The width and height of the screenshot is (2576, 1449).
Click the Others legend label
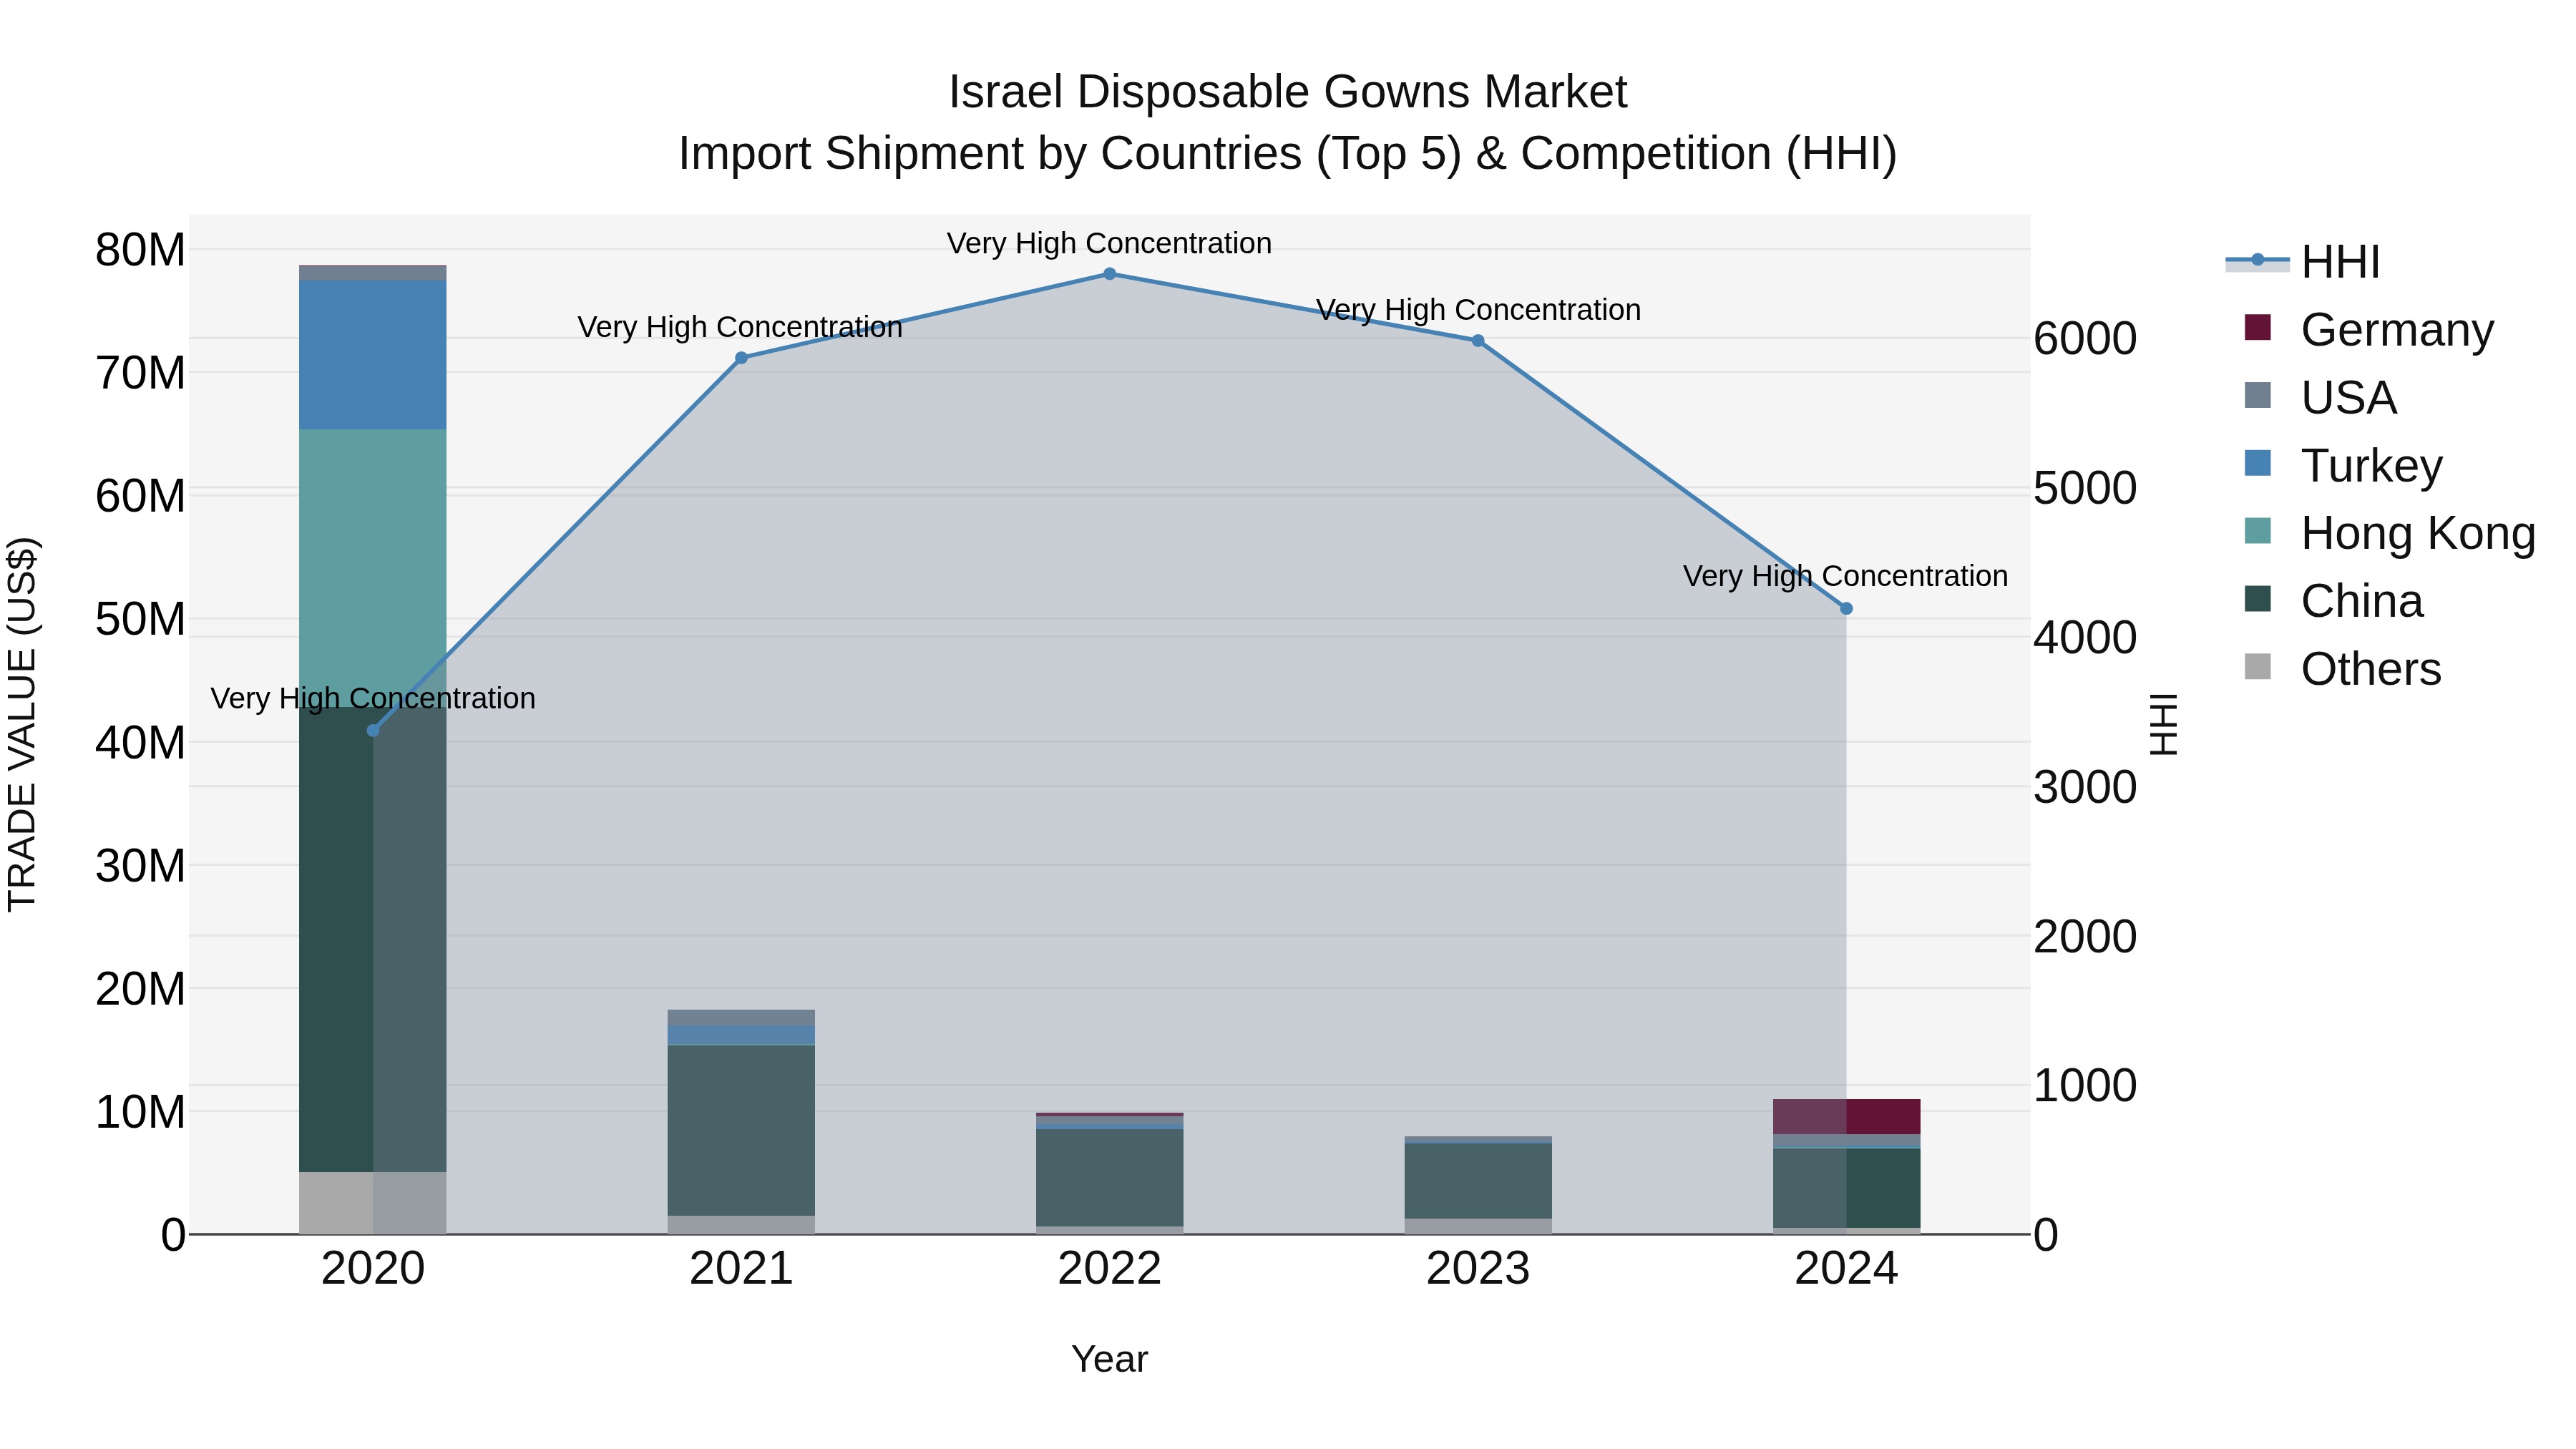[x=2371, y=669]
